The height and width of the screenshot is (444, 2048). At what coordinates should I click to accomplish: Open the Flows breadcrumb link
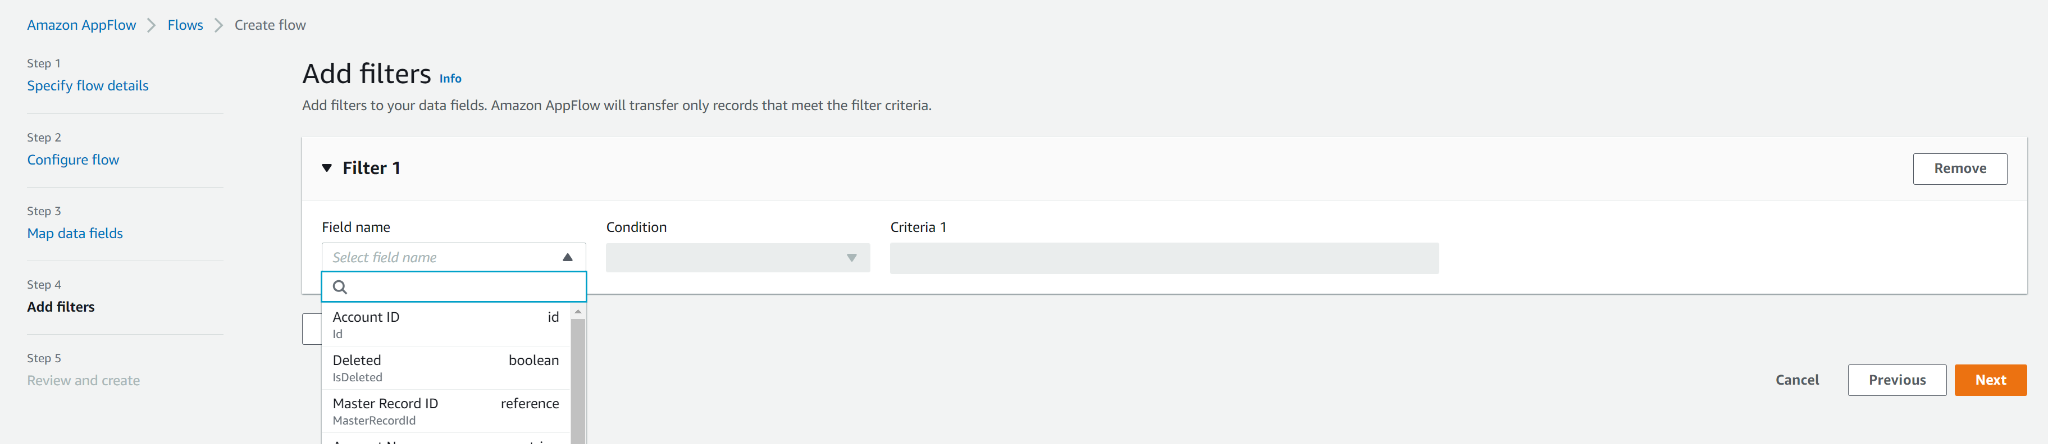(x=185, y=25)
